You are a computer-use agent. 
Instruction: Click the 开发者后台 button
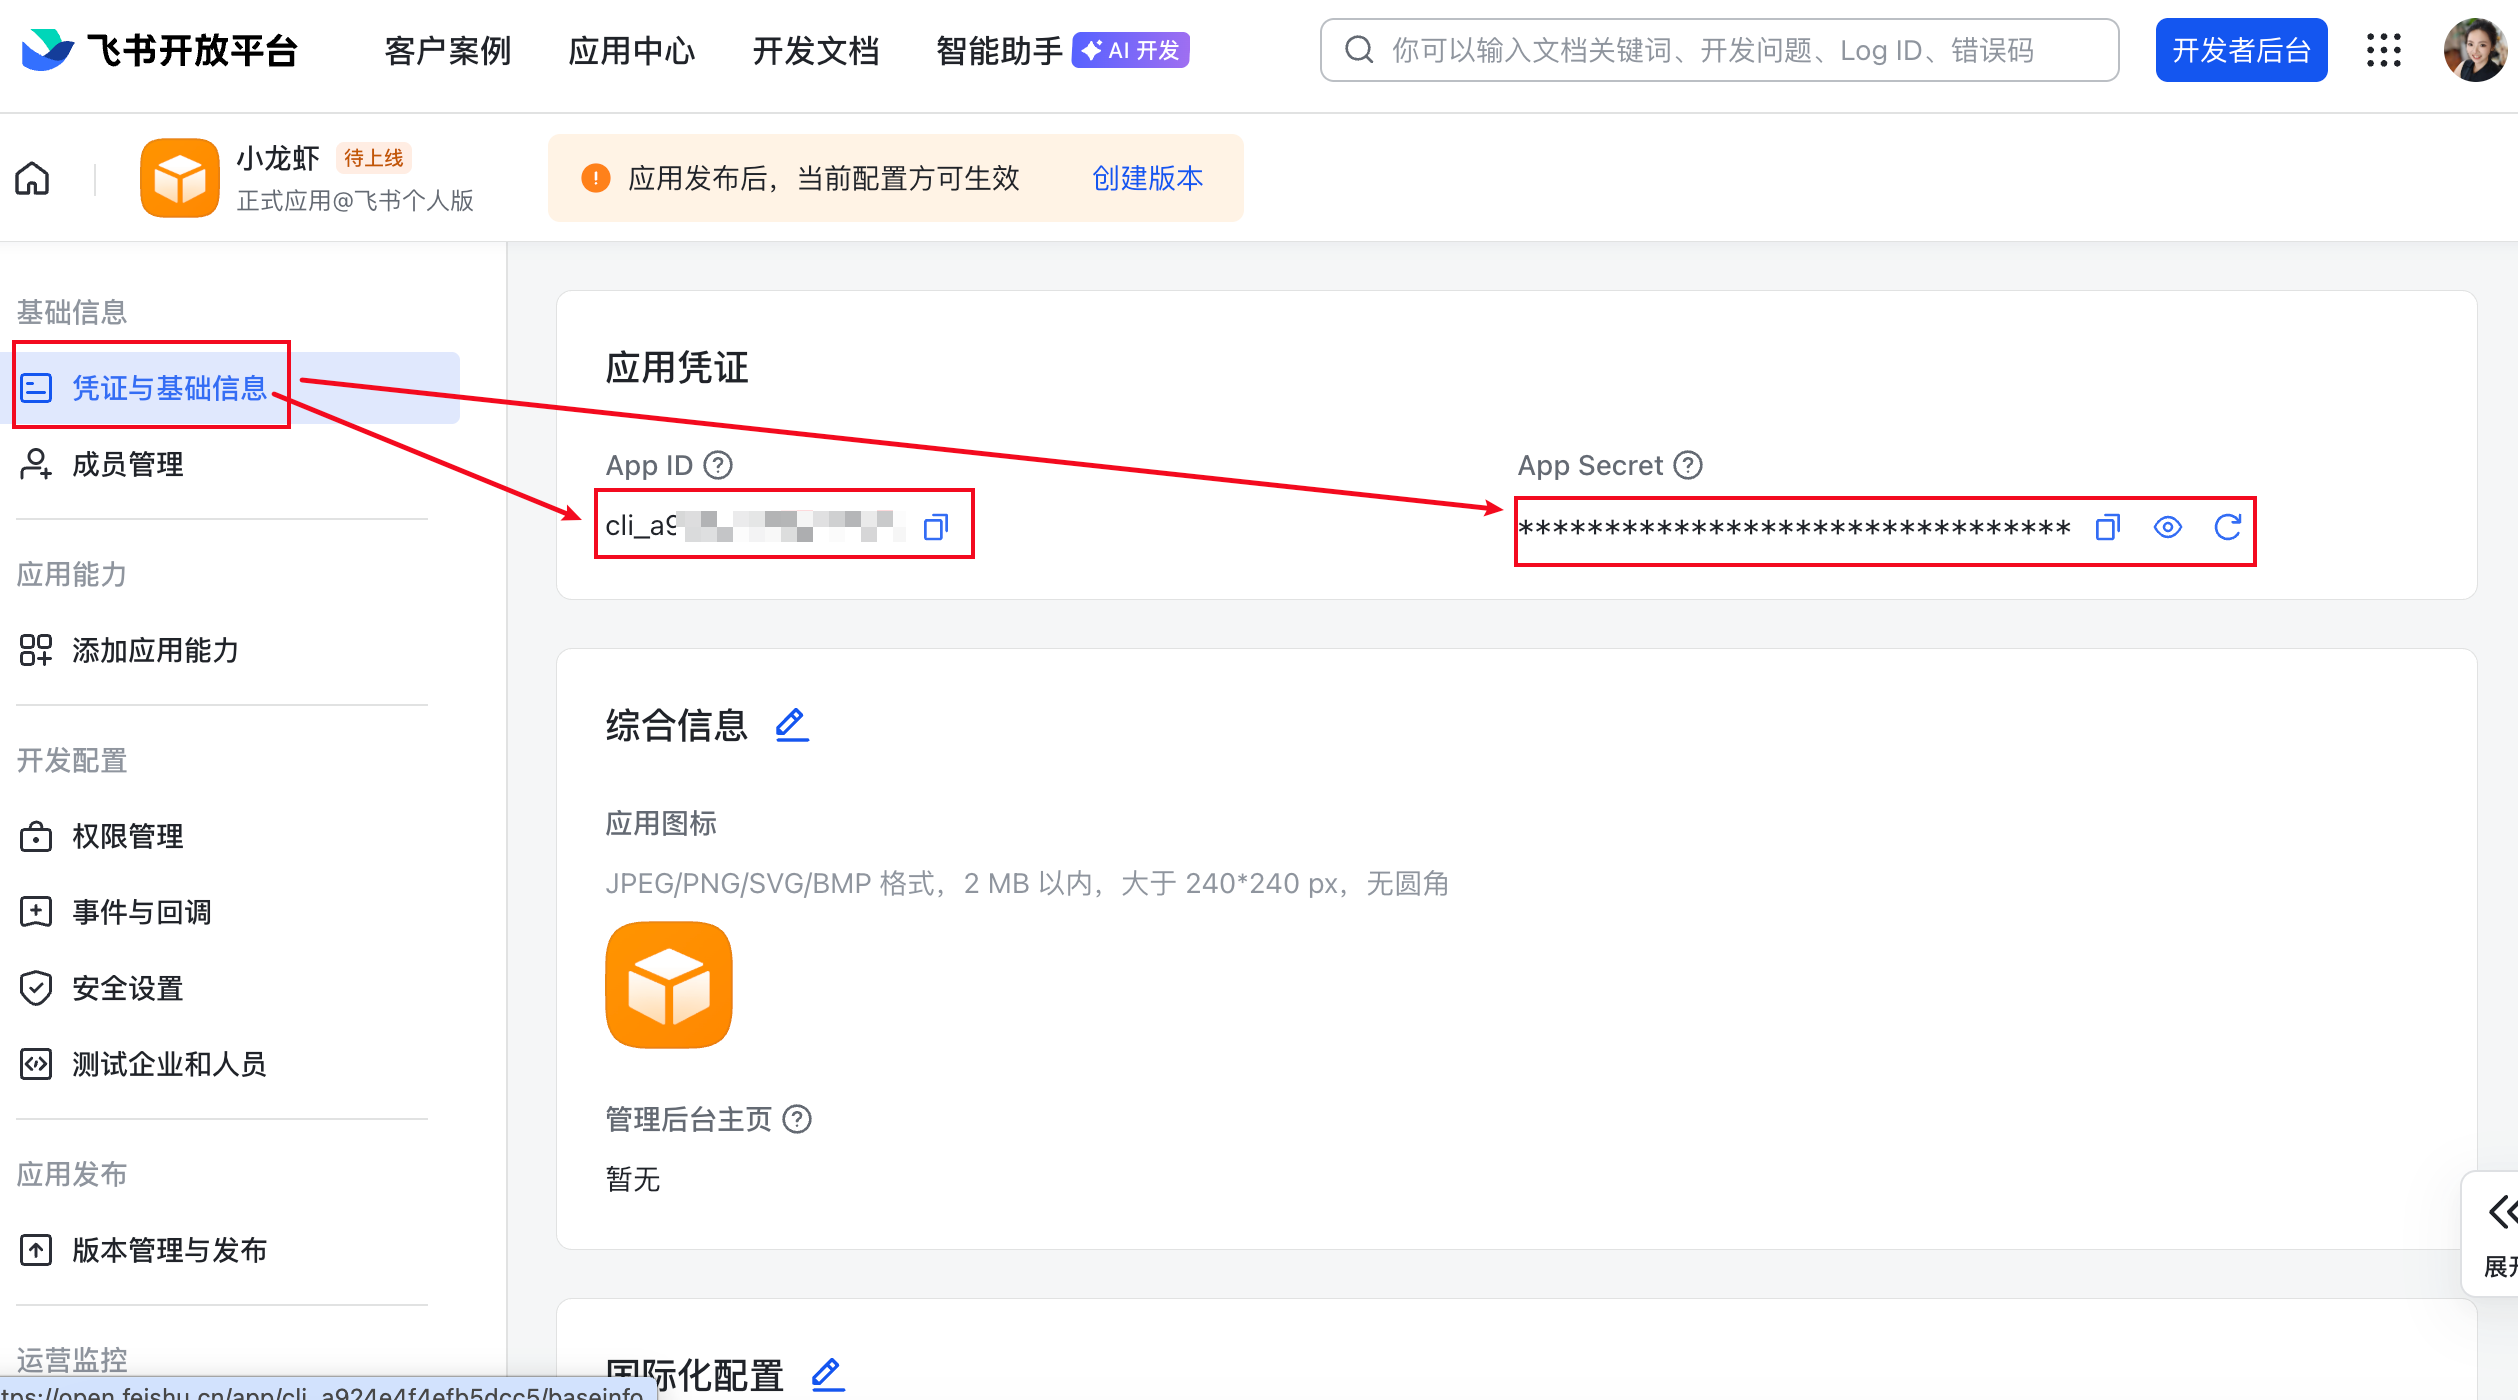[2240, 50]
